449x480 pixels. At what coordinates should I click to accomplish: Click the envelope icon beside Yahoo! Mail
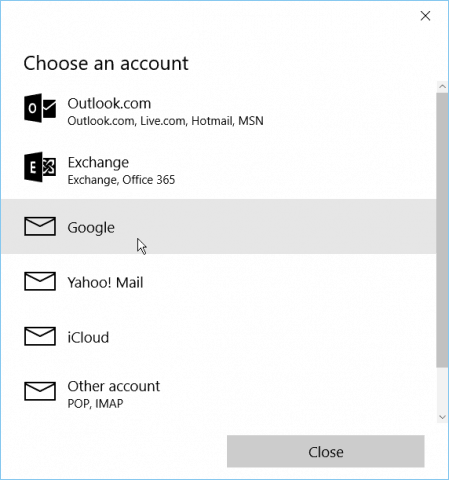[40, 281]
